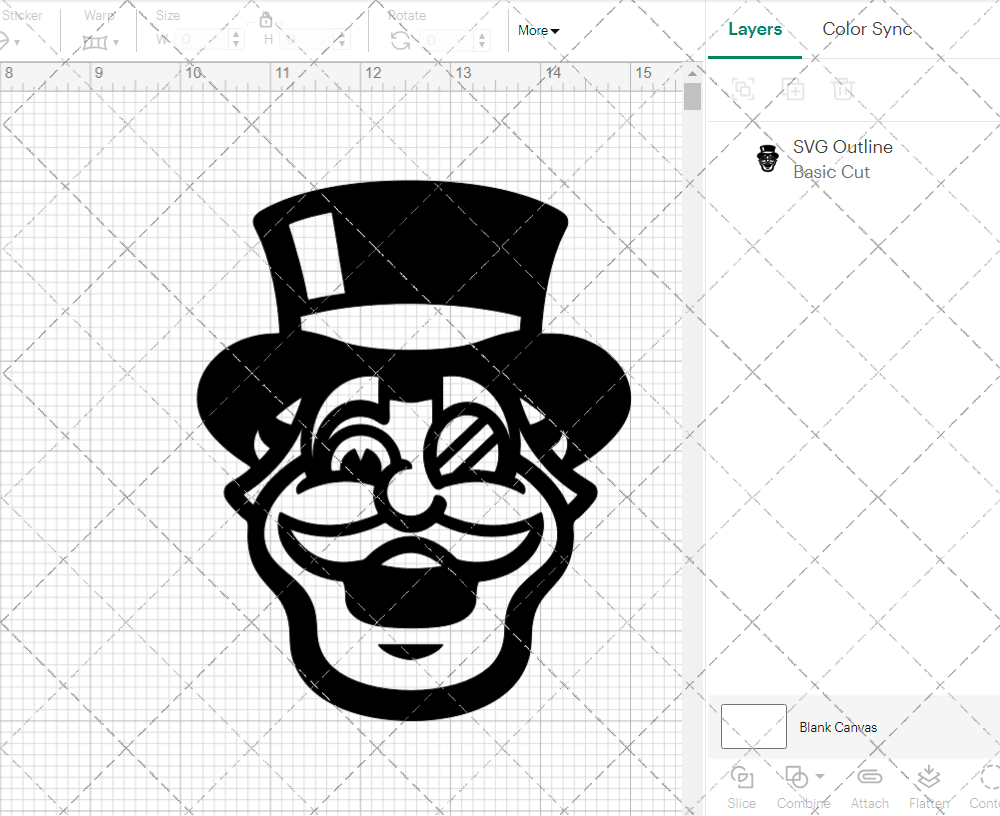Image resolution: width=1000 pixels, height=816 pixels.
Task: Click the Blank Canvas color swatch
Action: [x=753, y=727]
